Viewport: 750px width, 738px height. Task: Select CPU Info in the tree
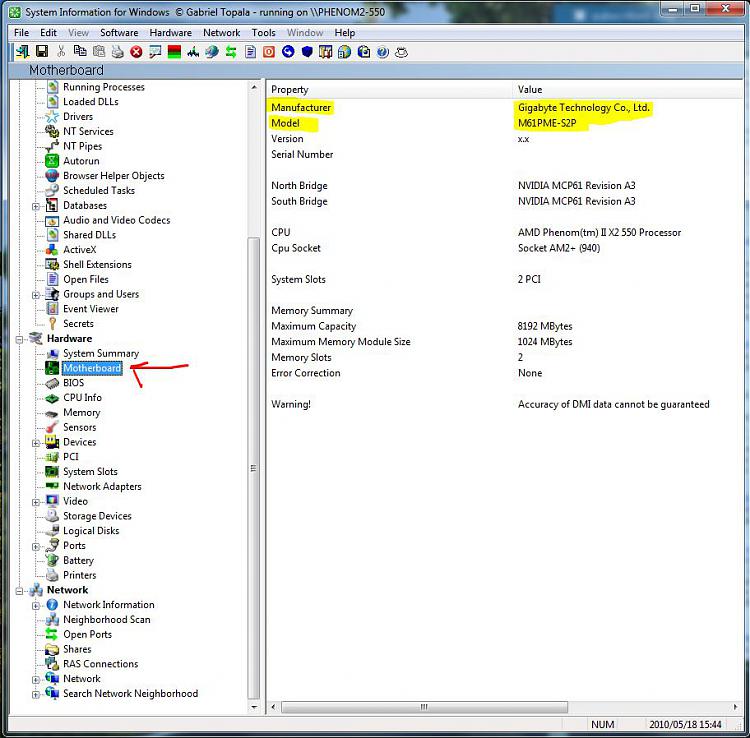[82, 397]
